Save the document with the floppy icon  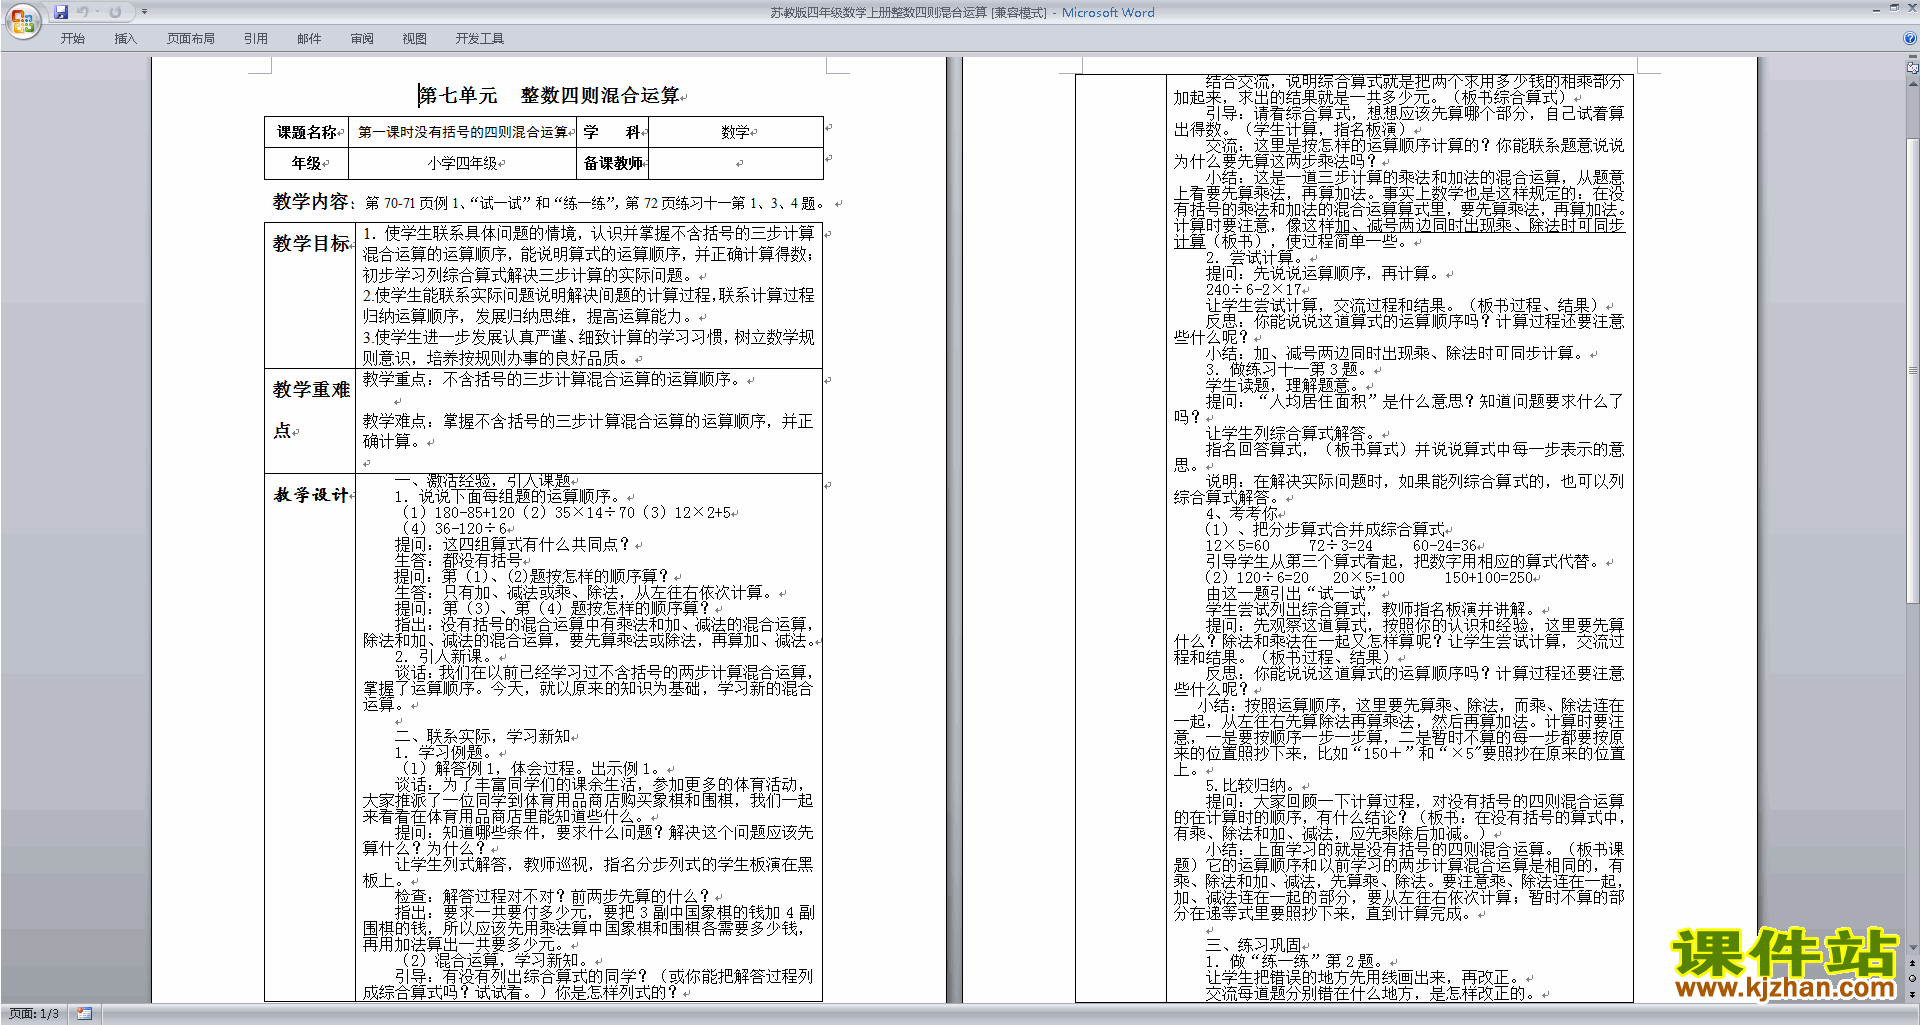click(x=61, y=12)
